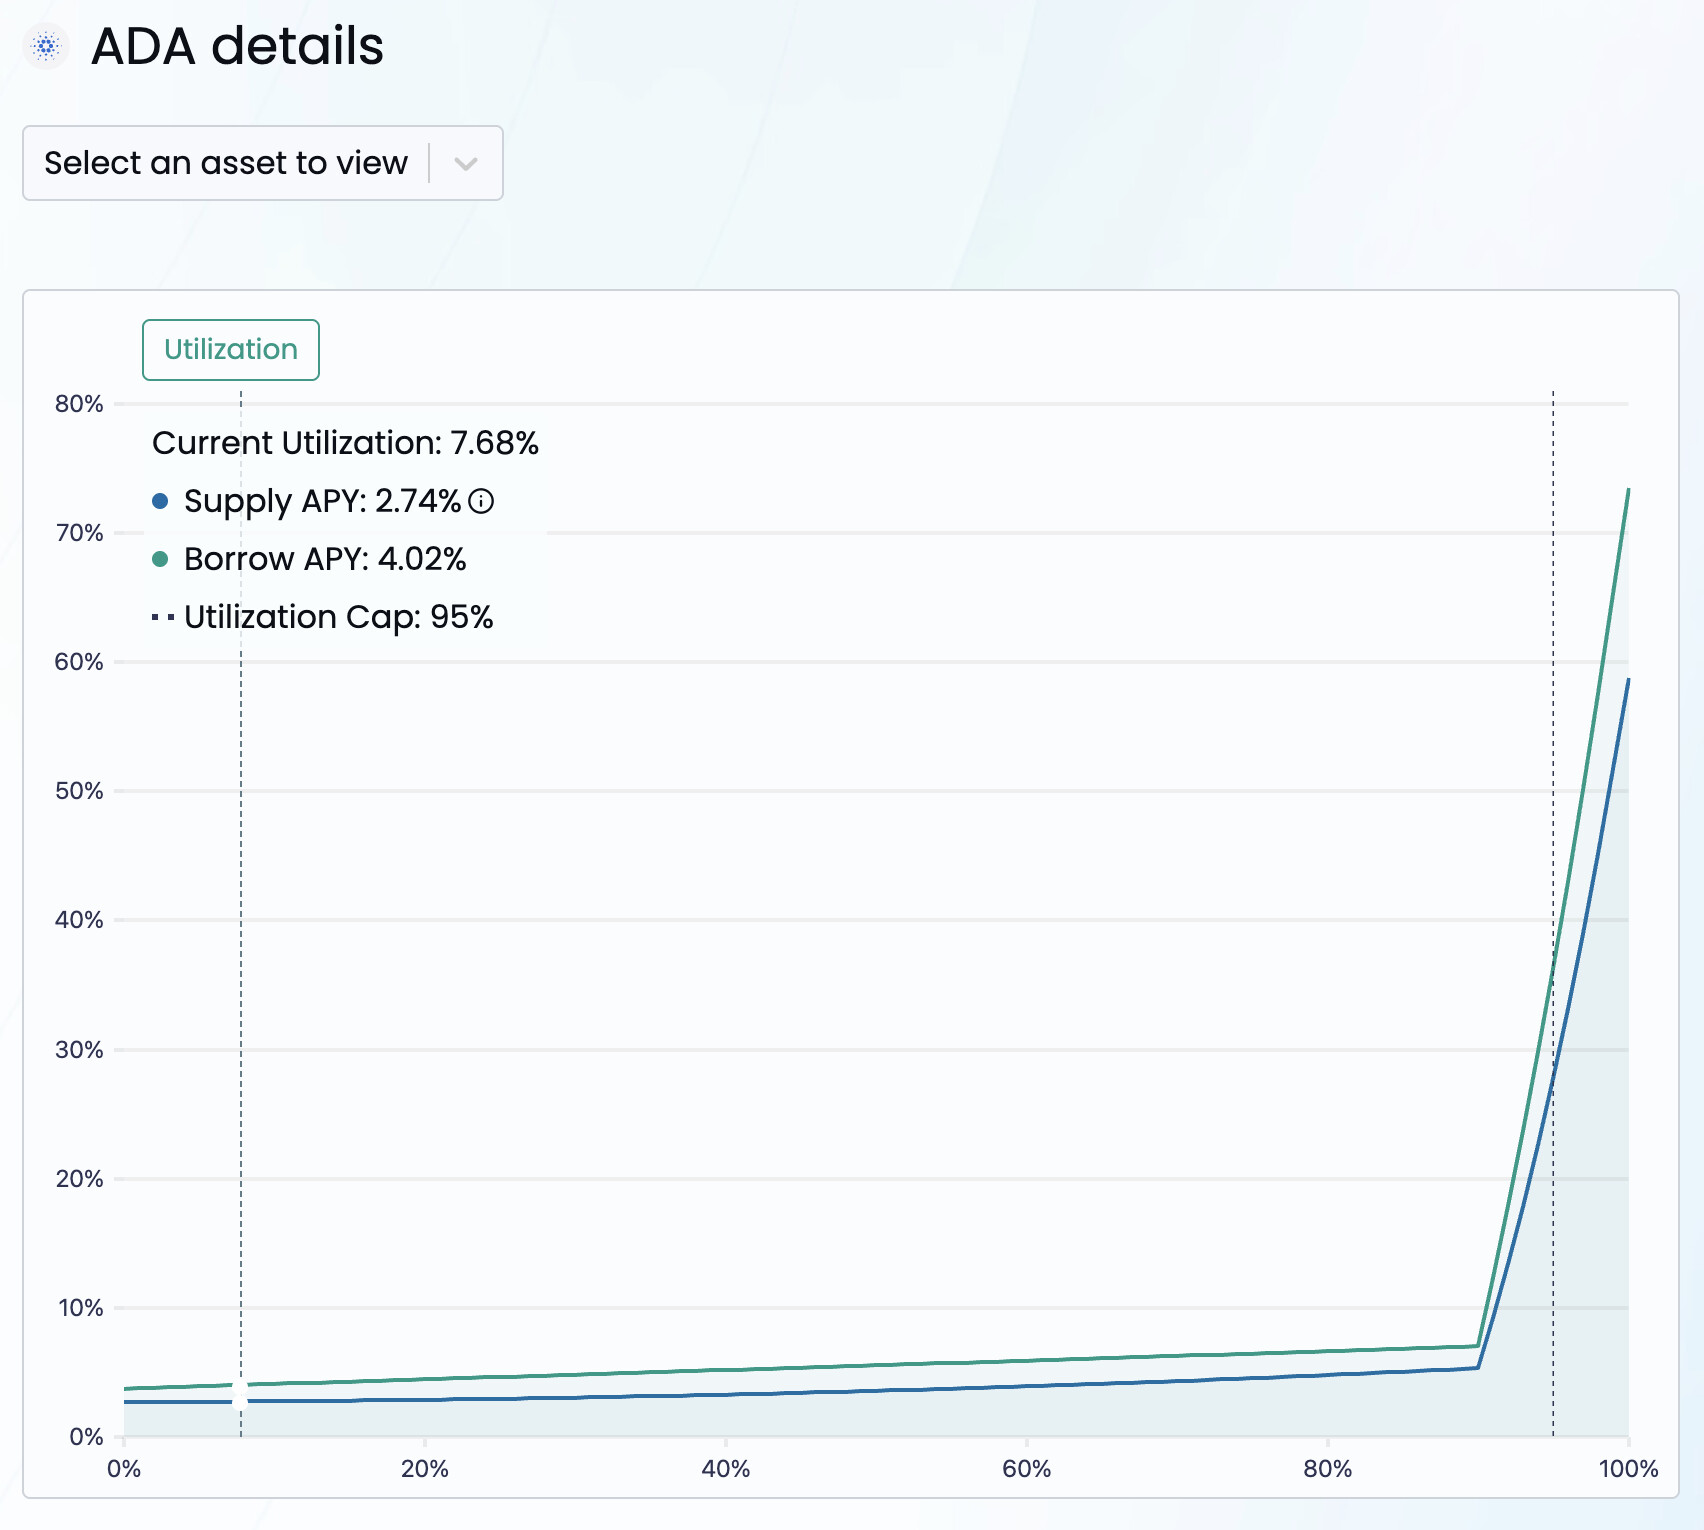Click the 80% label on the y-axis
Screen dimensions: 1704x1530
79,404
